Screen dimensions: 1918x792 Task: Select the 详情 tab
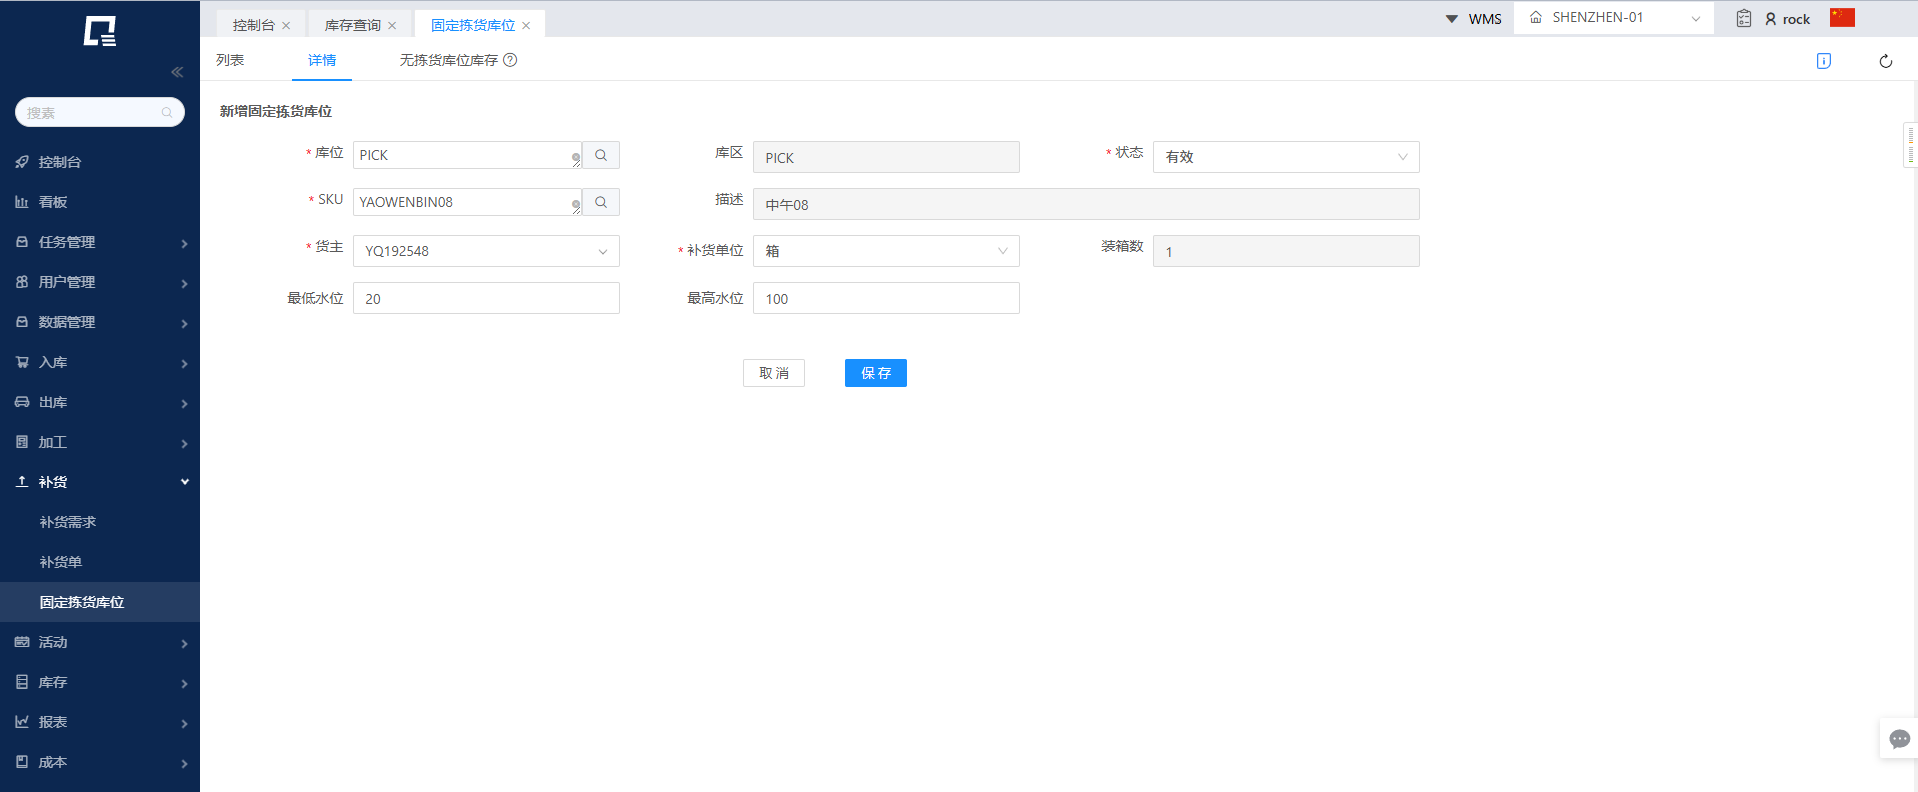[322, 60]
